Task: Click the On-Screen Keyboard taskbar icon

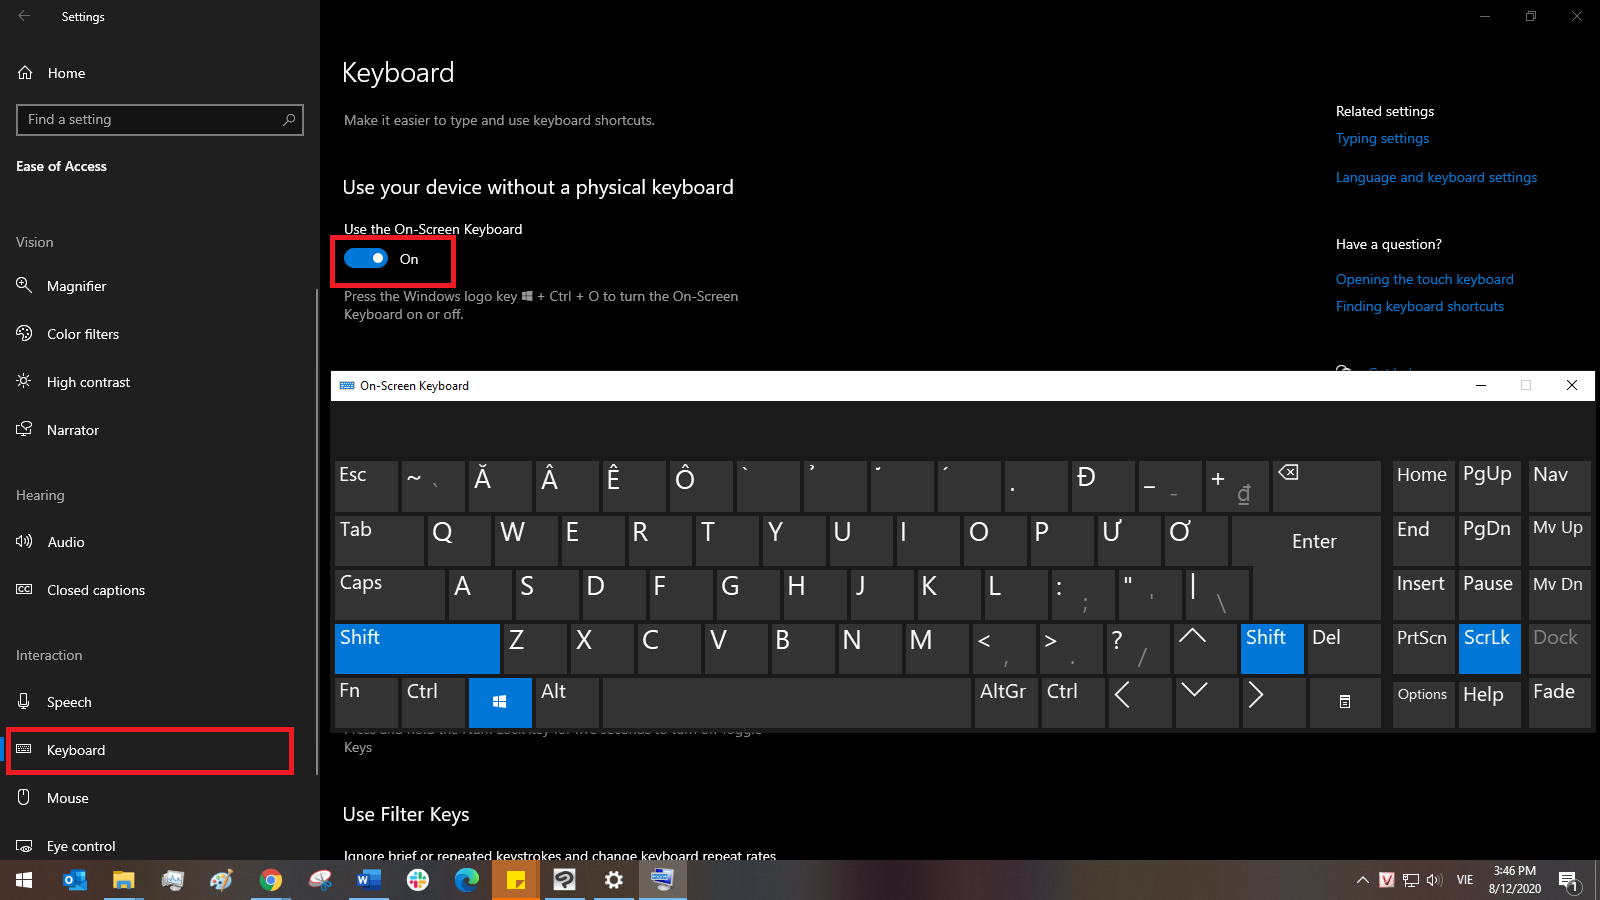Action: tap(663, 880)
